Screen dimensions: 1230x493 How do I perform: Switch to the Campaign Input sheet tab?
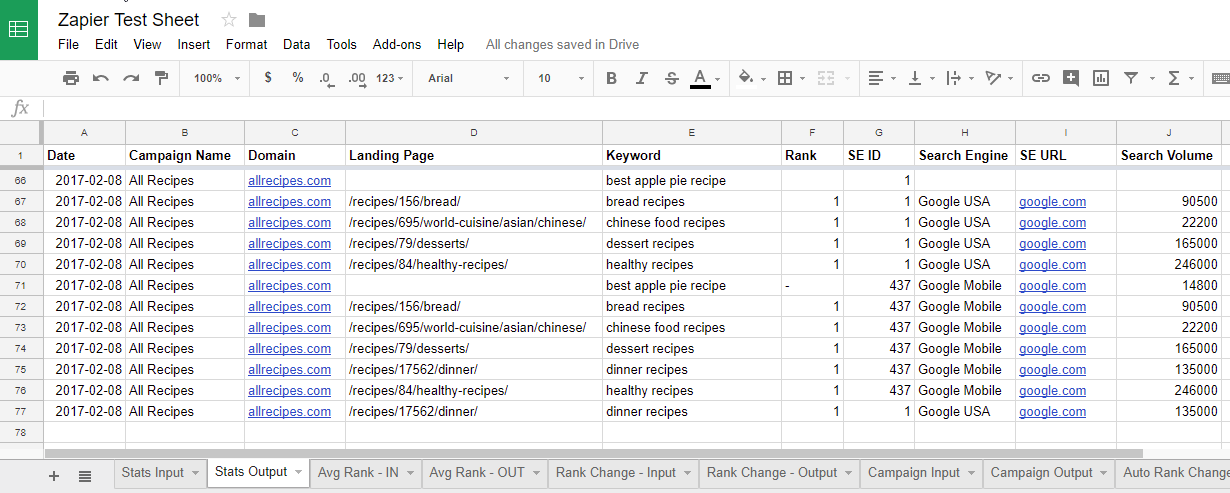pos(913,473)
